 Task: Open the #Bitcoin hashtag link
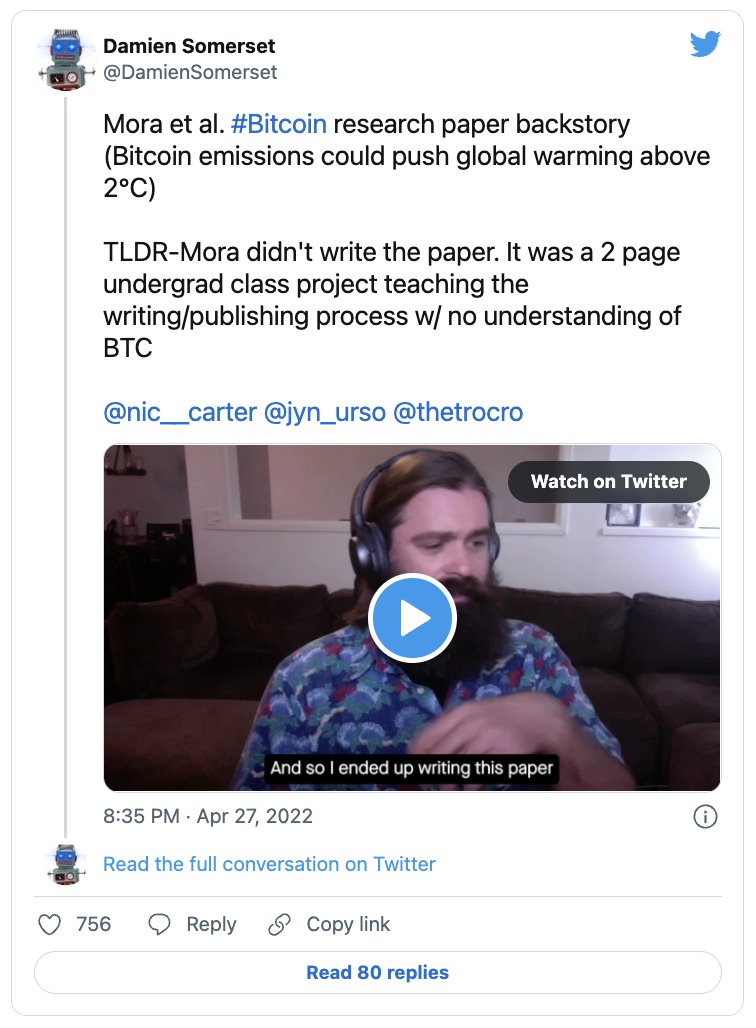coord(278,125)
